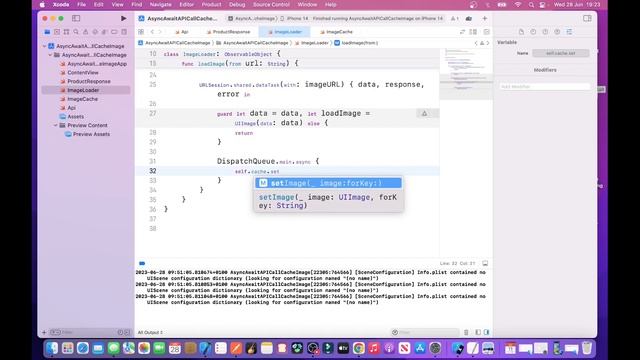Collapse the AsyncAwaitA...lCacheImage project root

tap(44, 46)
